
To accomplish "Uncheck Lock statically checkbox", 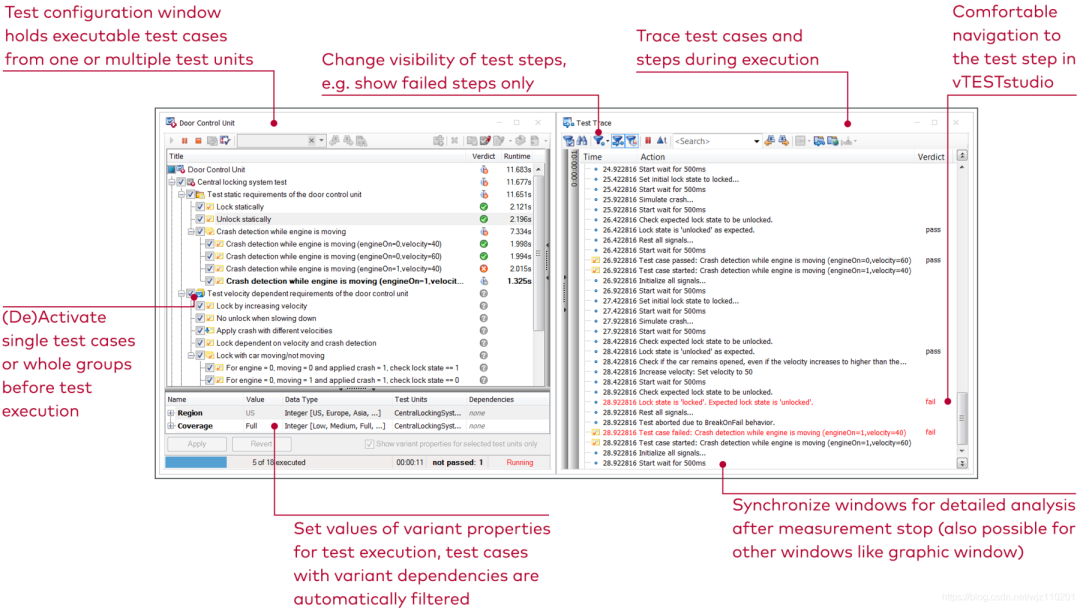I will pyautogui.click(x=200, y=207).
